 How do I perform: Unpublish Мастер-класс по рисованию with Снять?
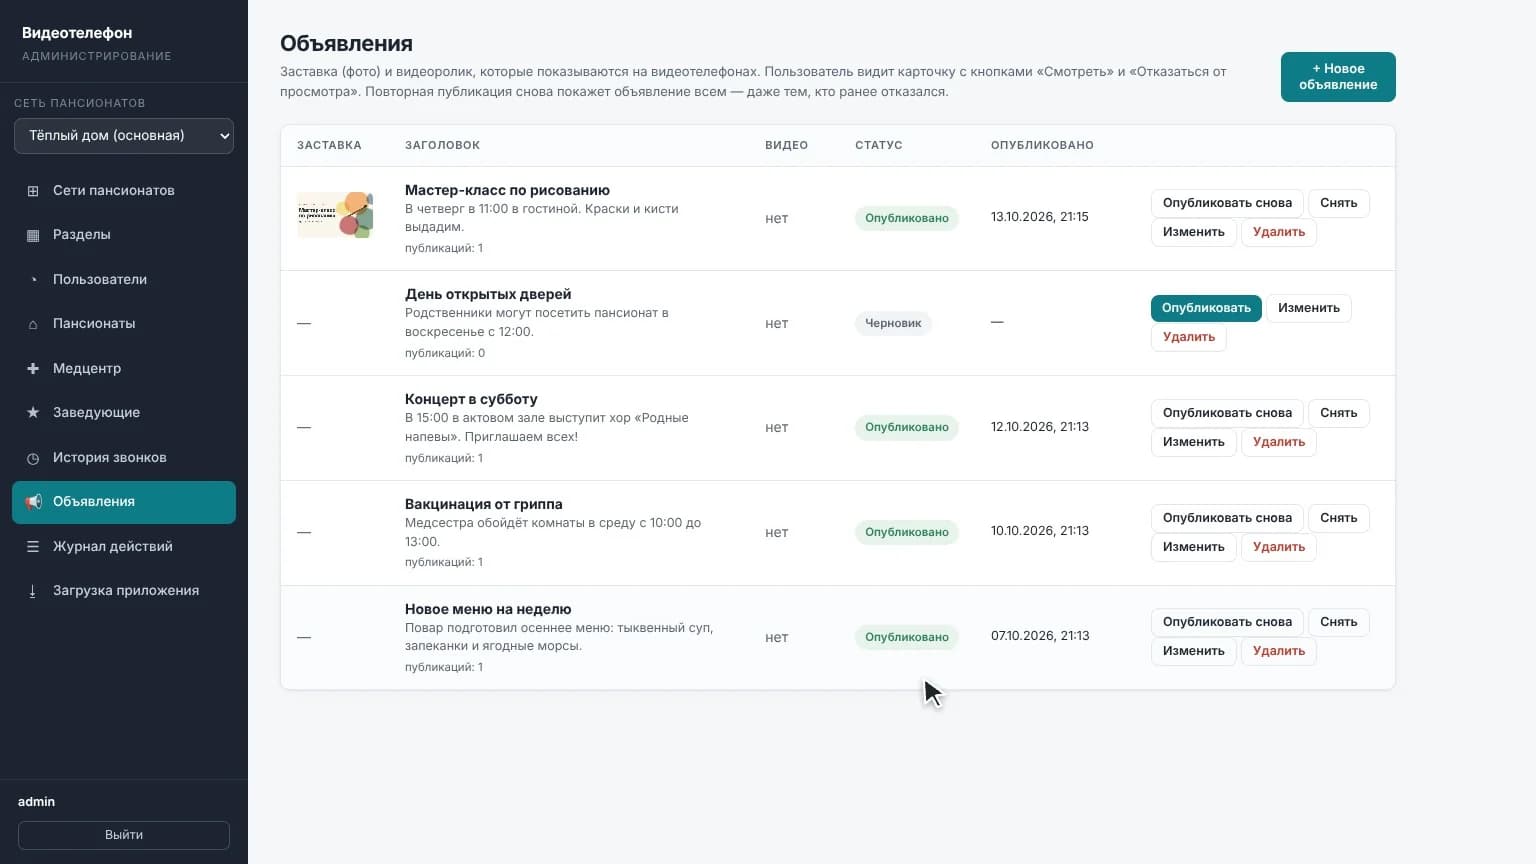coord(1338,203)
